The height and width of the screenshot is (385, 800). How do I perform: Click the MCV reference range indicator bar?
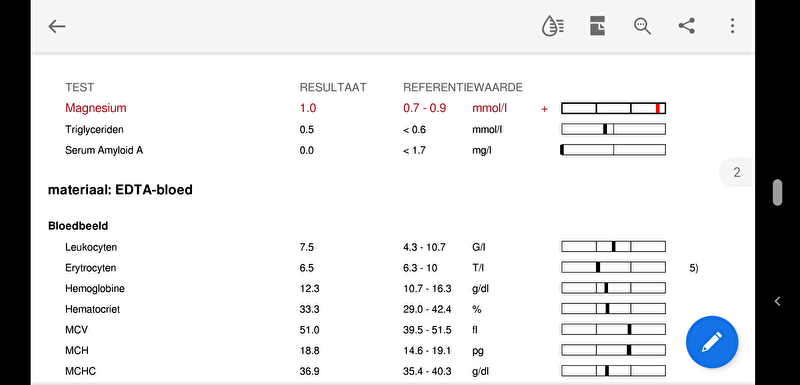(x=613, y=329)
